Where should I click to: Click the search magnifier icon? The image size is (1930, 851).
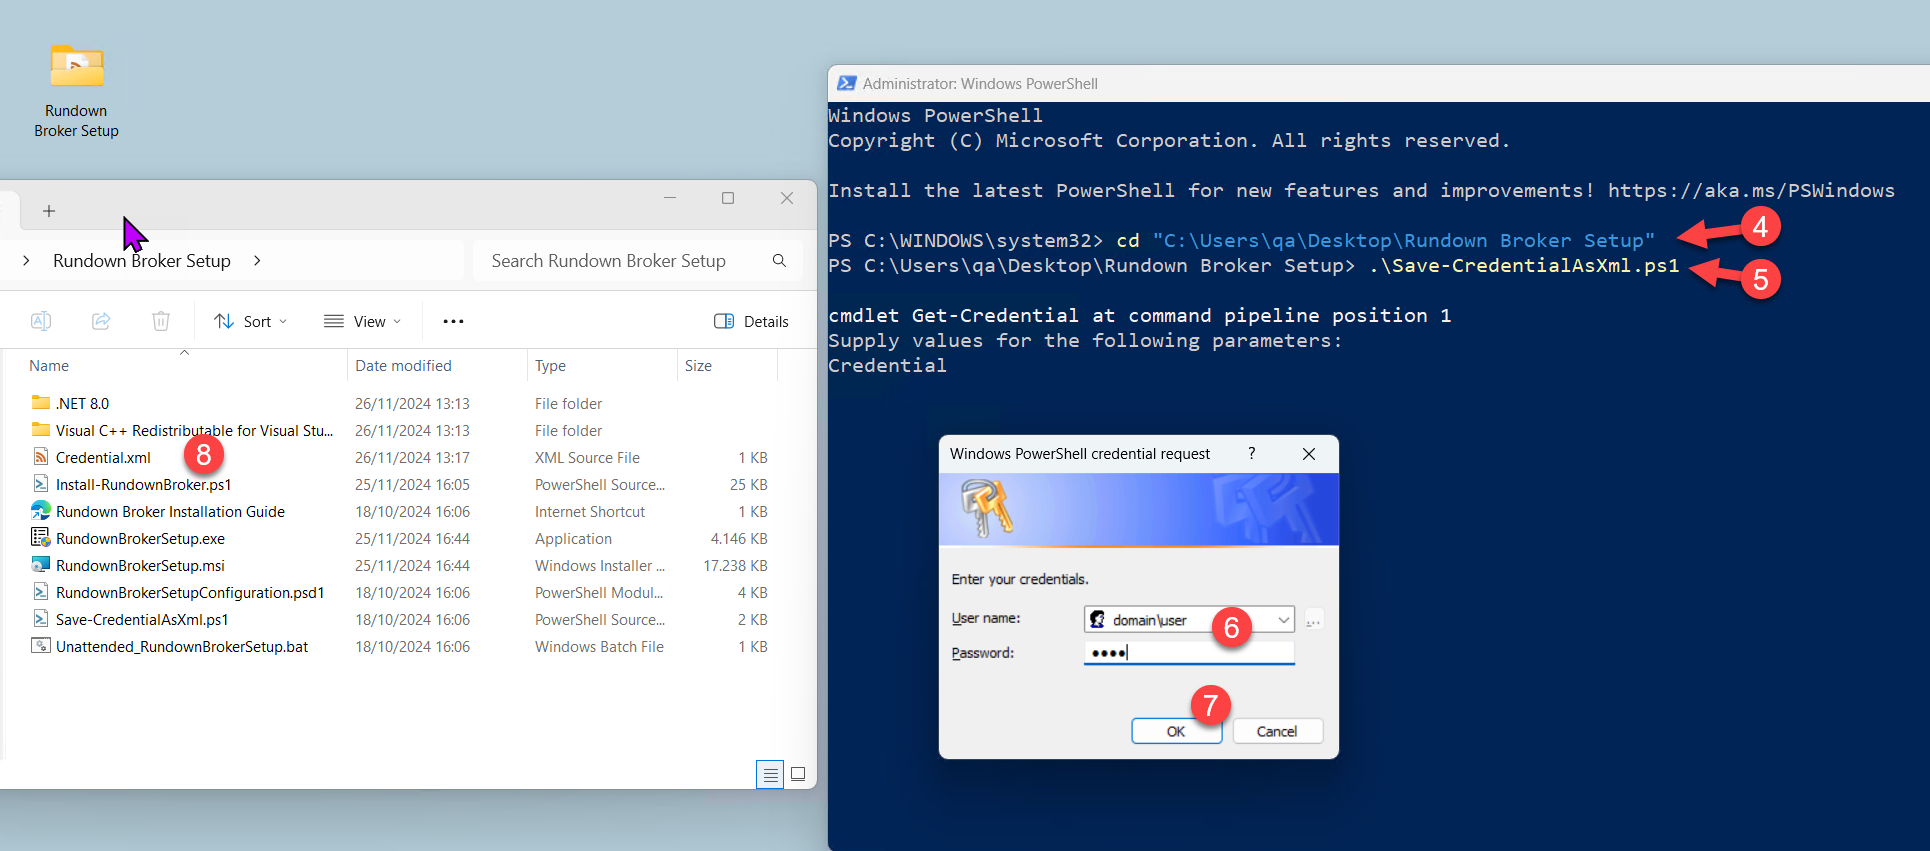pyautogui.click(x=779, y=261)
